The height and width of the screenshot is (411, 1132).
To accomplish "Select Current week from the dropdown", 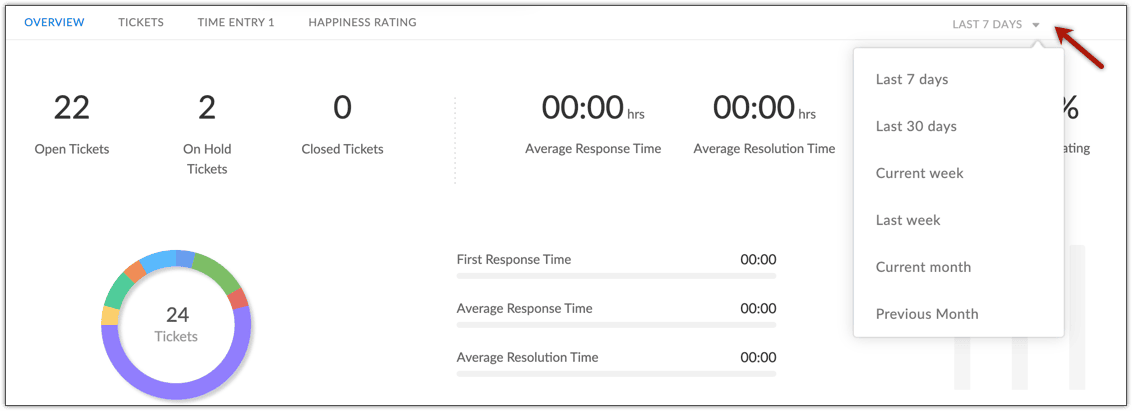I will click(x=919, y=173).
